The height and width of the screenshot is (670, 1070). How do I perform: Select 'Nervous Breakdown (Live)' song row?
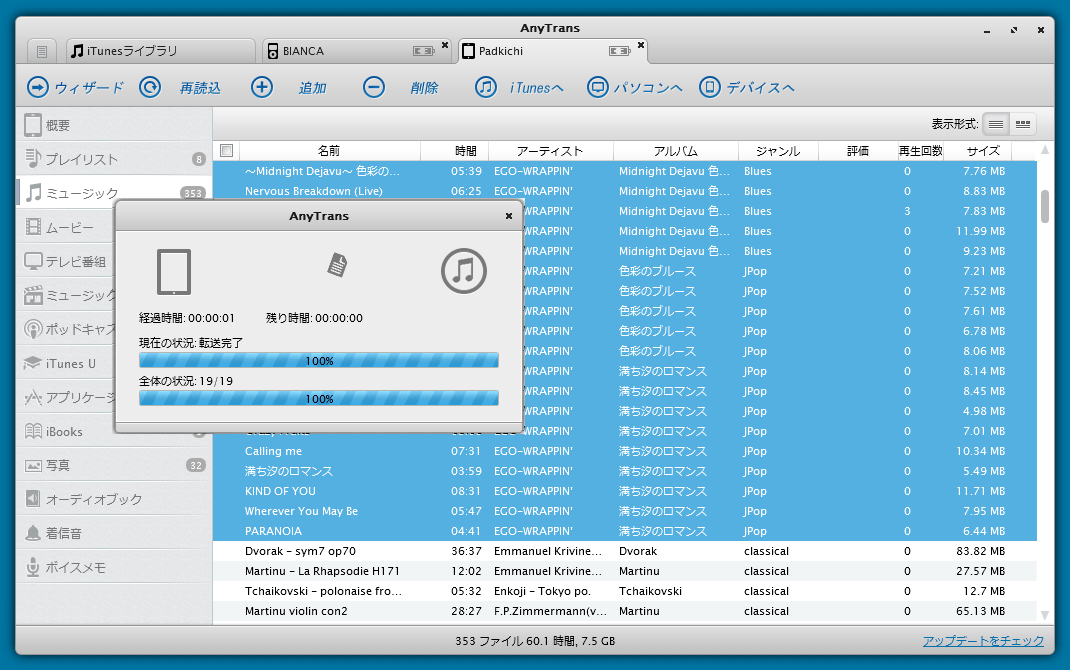(624, 191)
